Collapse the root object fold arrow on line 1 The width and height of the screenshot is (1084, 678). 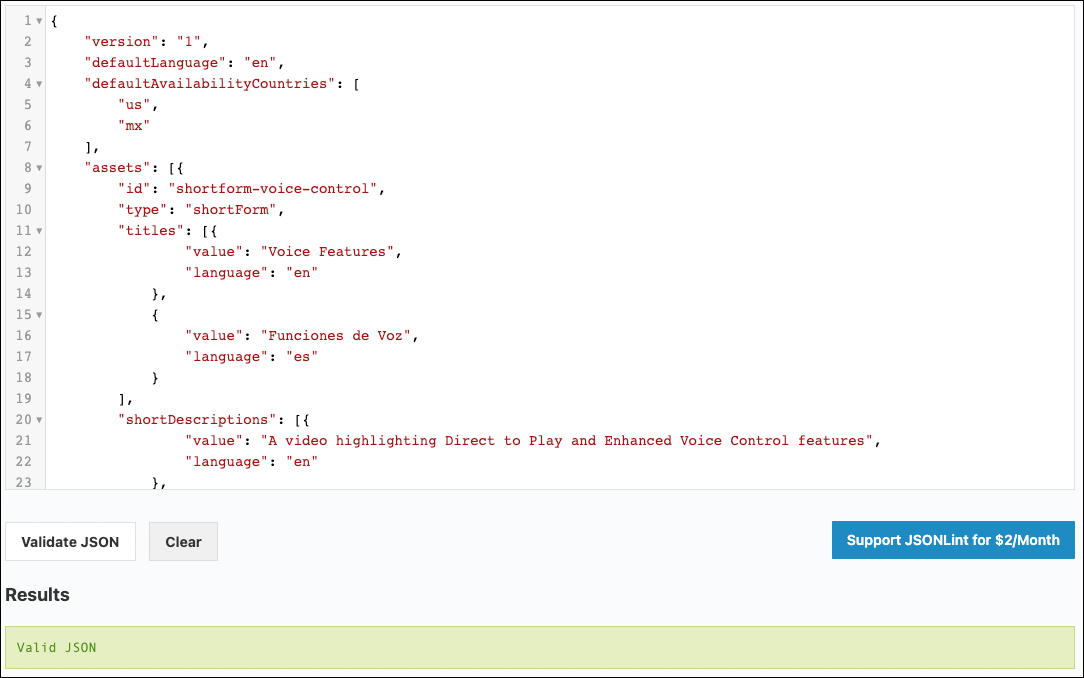point(39,21)
